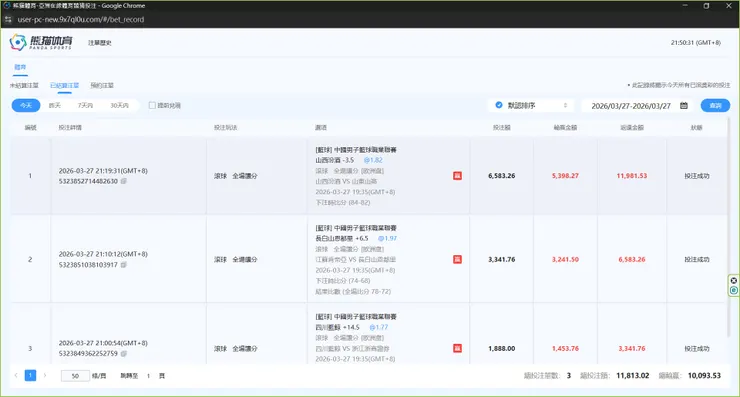This screenshot has width=740, height=397.
Task: Click bet amount 6,583.26
Action: pyautogui.click(x=502, y=176)
